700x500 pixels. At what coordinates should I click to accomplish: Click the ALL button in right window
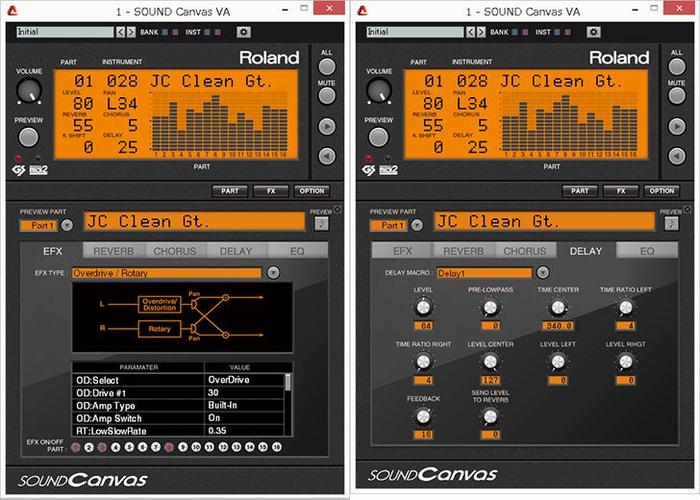point(677,67)
